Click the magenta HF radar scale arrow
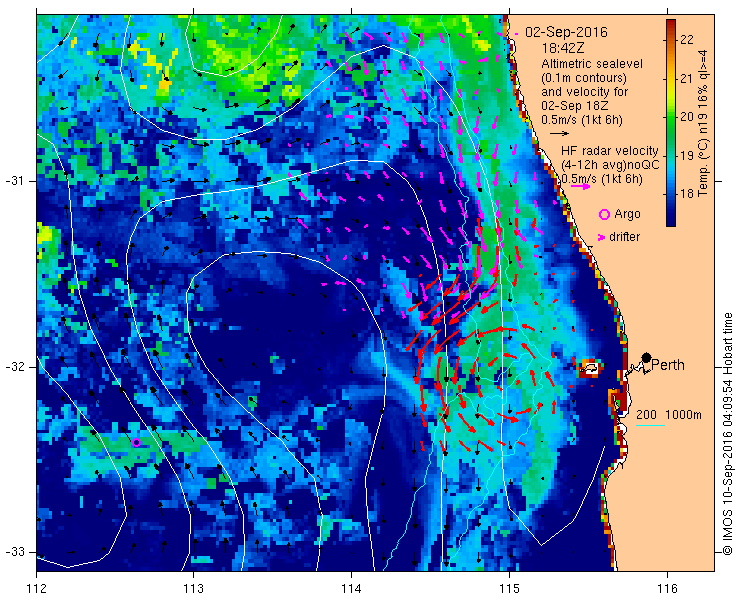 tap(580, 186)
